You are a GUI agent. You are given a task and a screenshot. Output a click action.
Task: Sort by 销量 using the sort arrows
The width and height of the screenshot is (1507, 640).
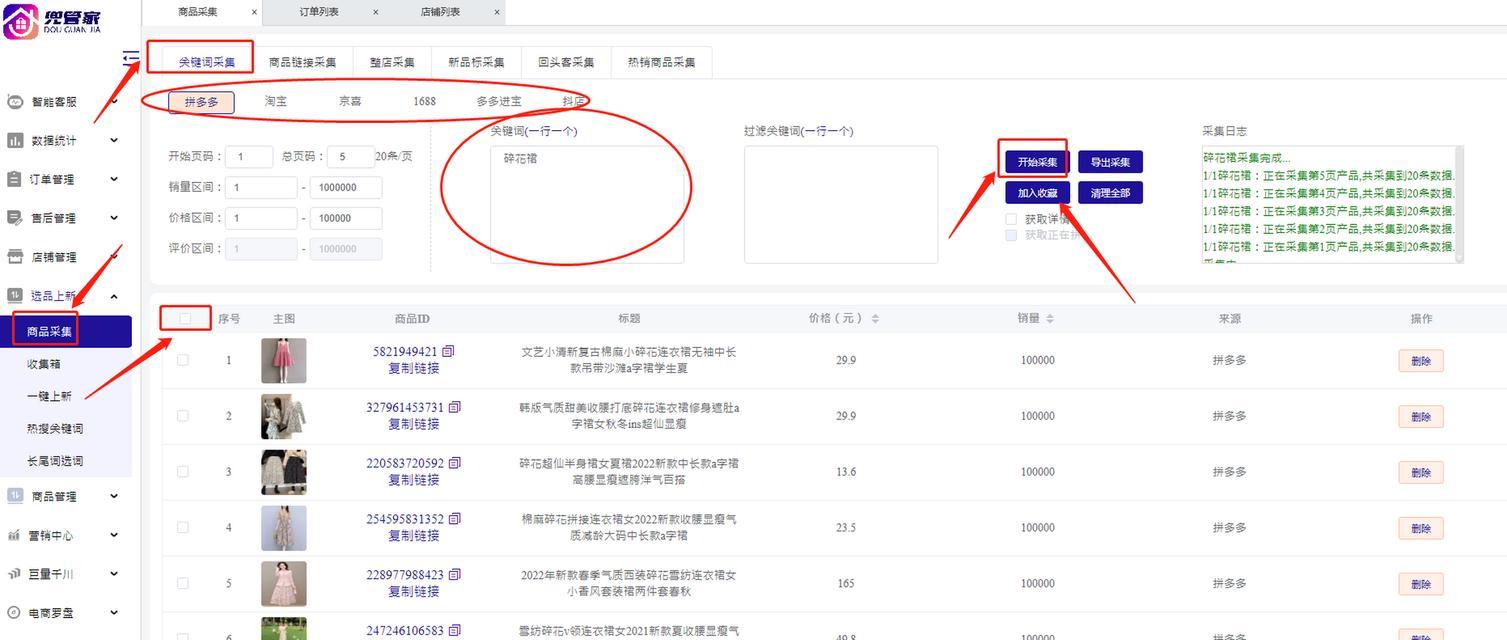(x=1049, y=319)
